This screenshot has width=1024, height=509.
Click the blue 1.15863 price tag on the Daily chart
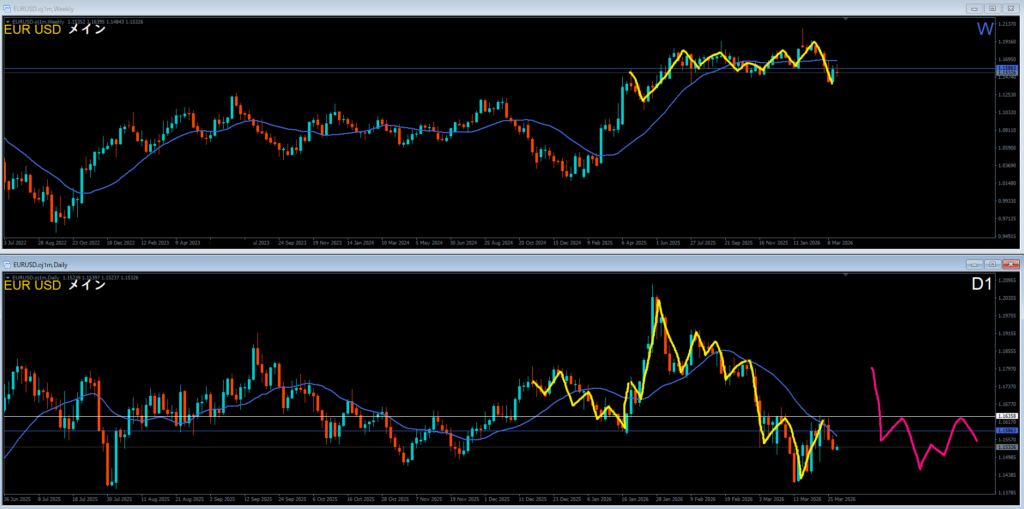1006,431
